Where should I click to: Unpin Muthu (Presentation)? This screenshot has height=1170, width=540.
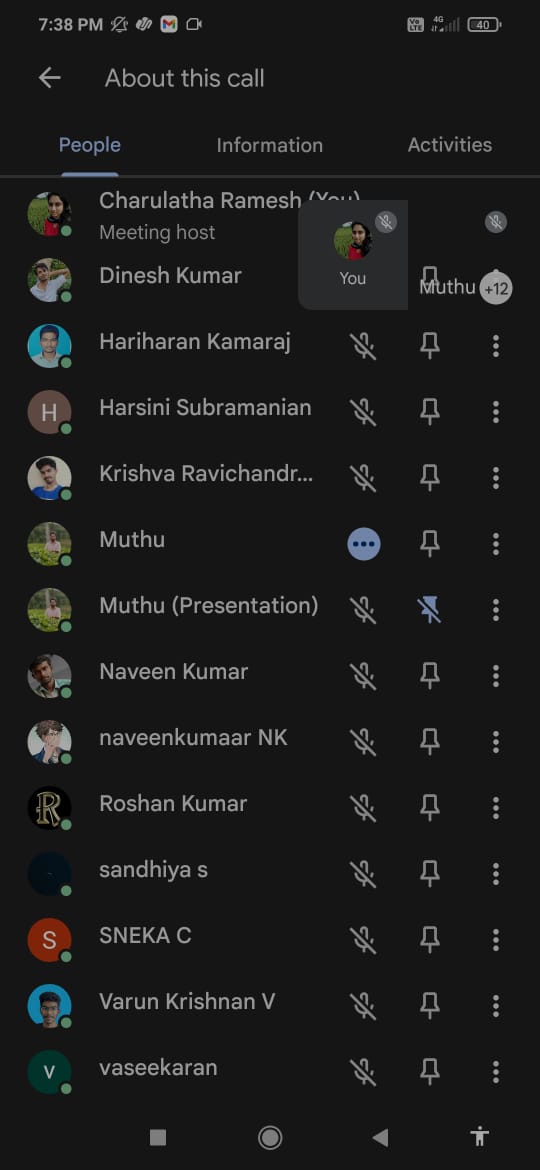pos(430,610)
